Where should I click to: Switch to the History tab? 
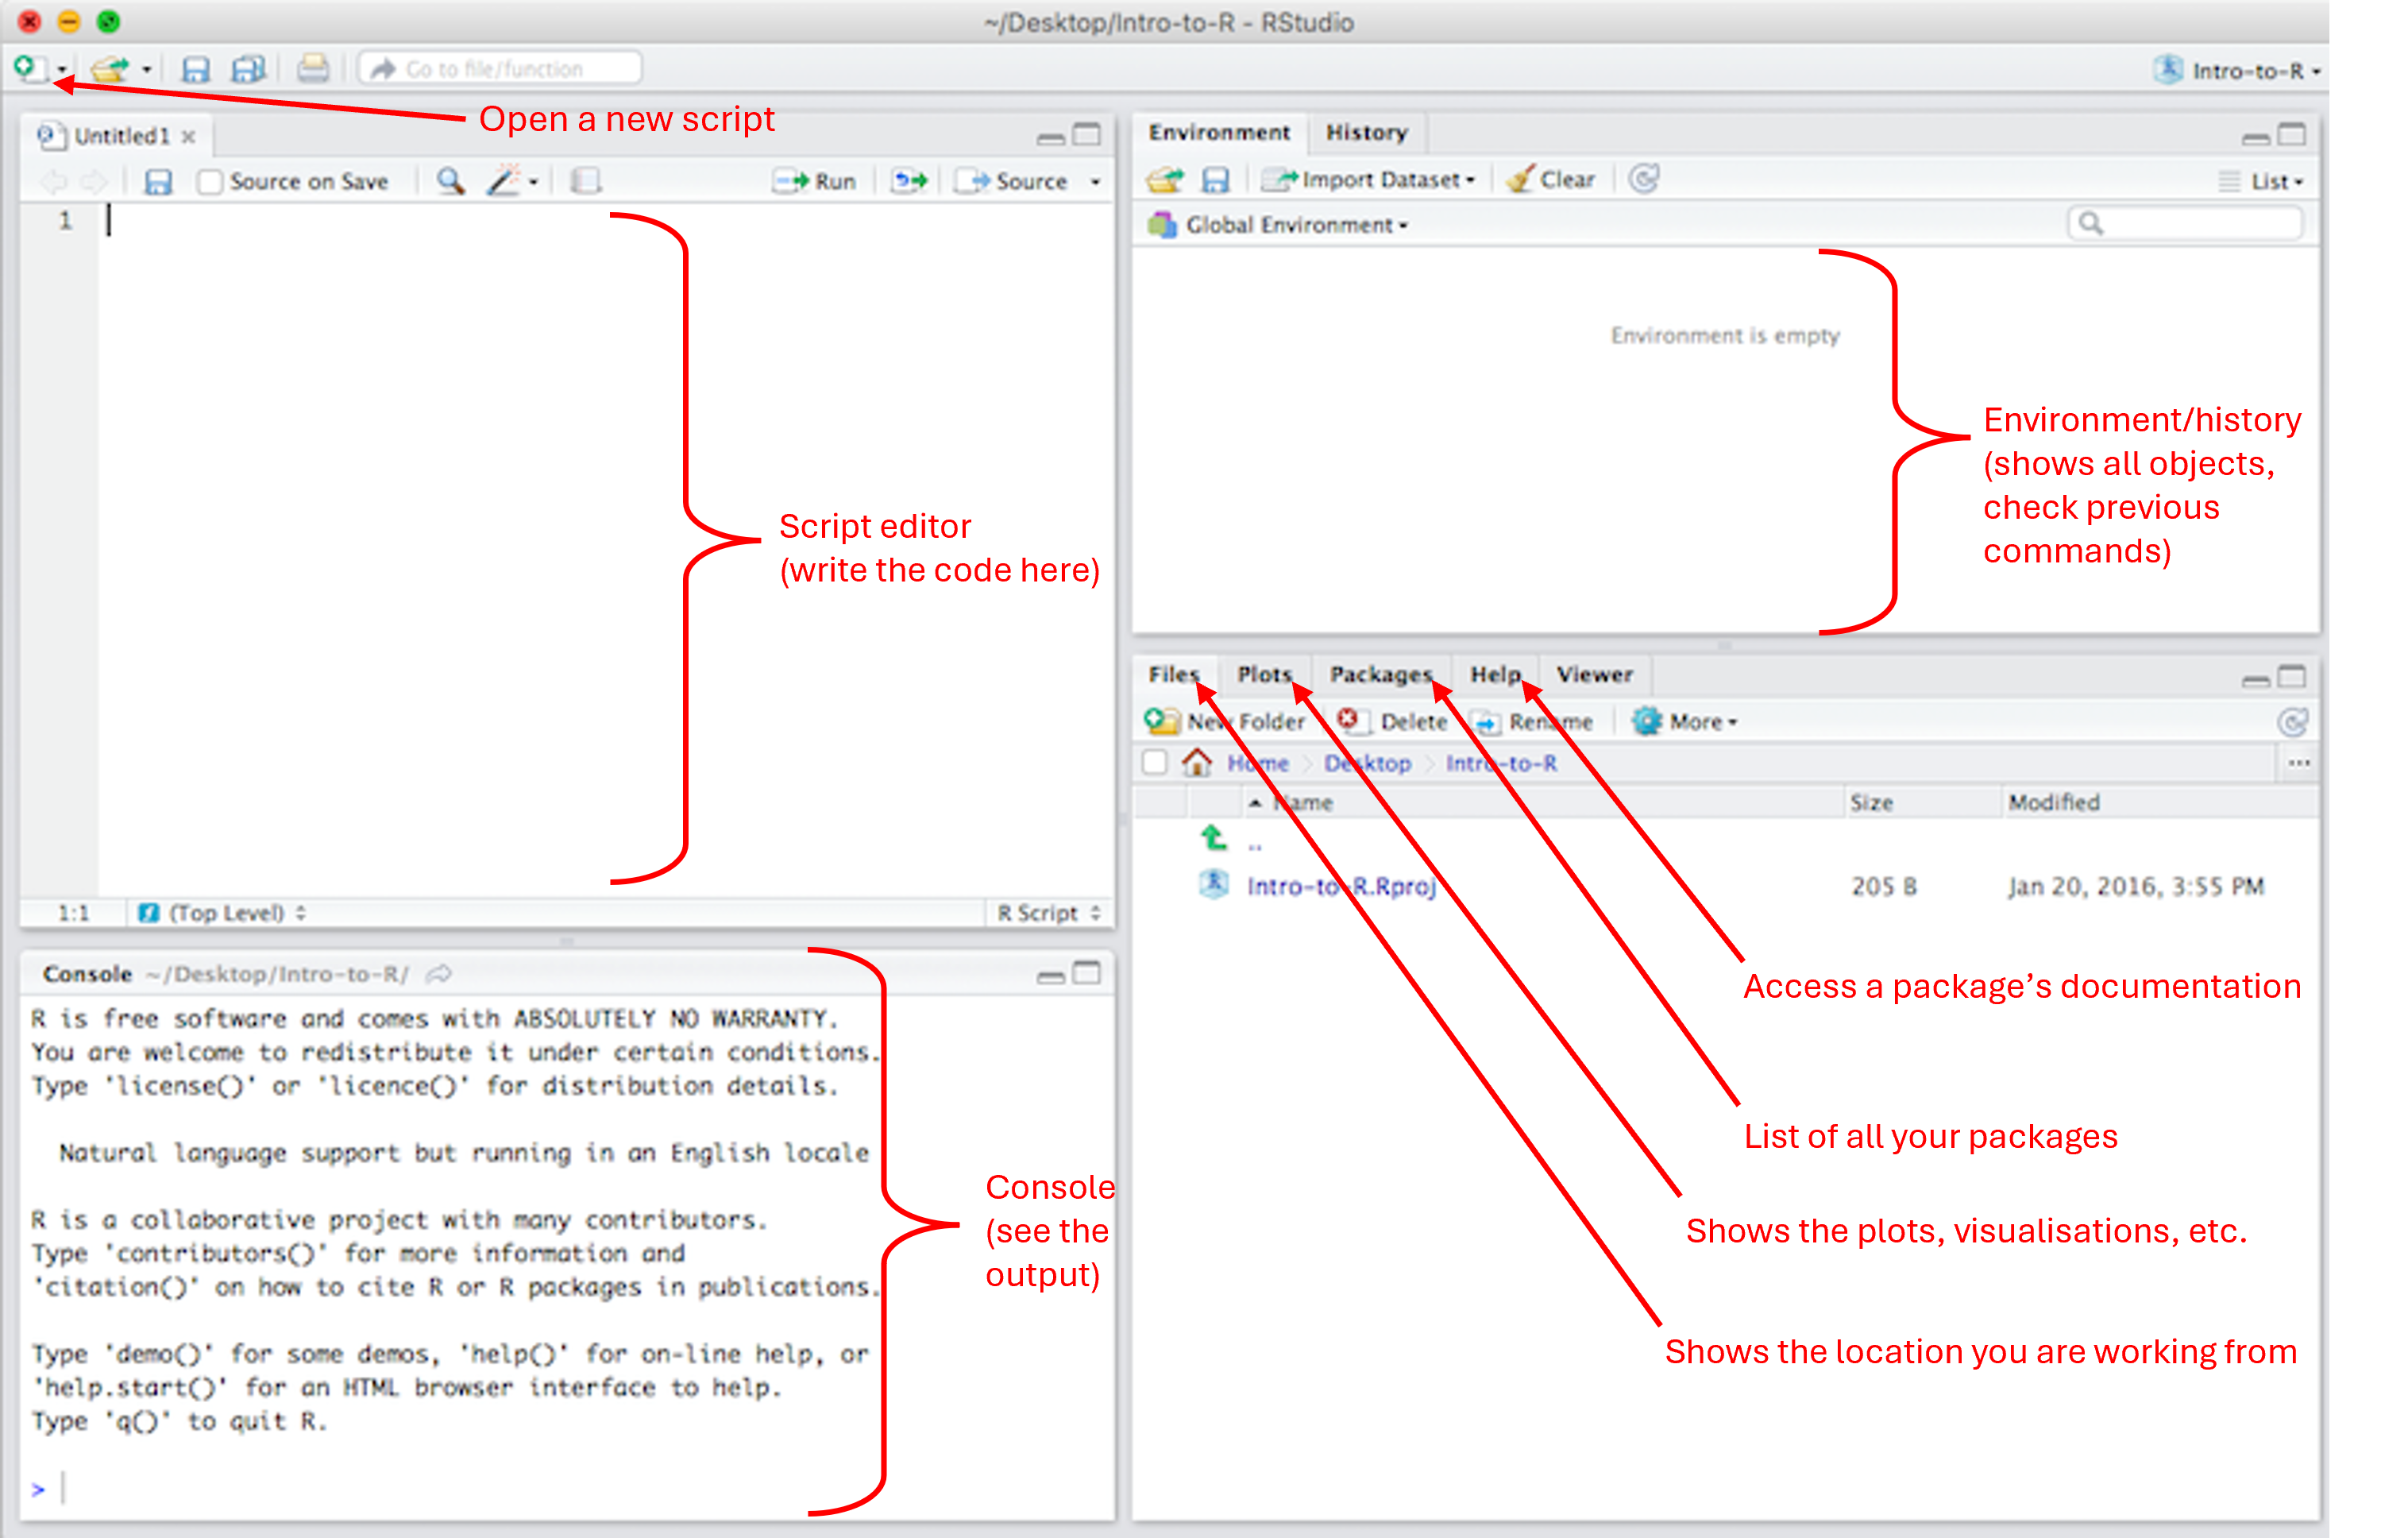1366,132
